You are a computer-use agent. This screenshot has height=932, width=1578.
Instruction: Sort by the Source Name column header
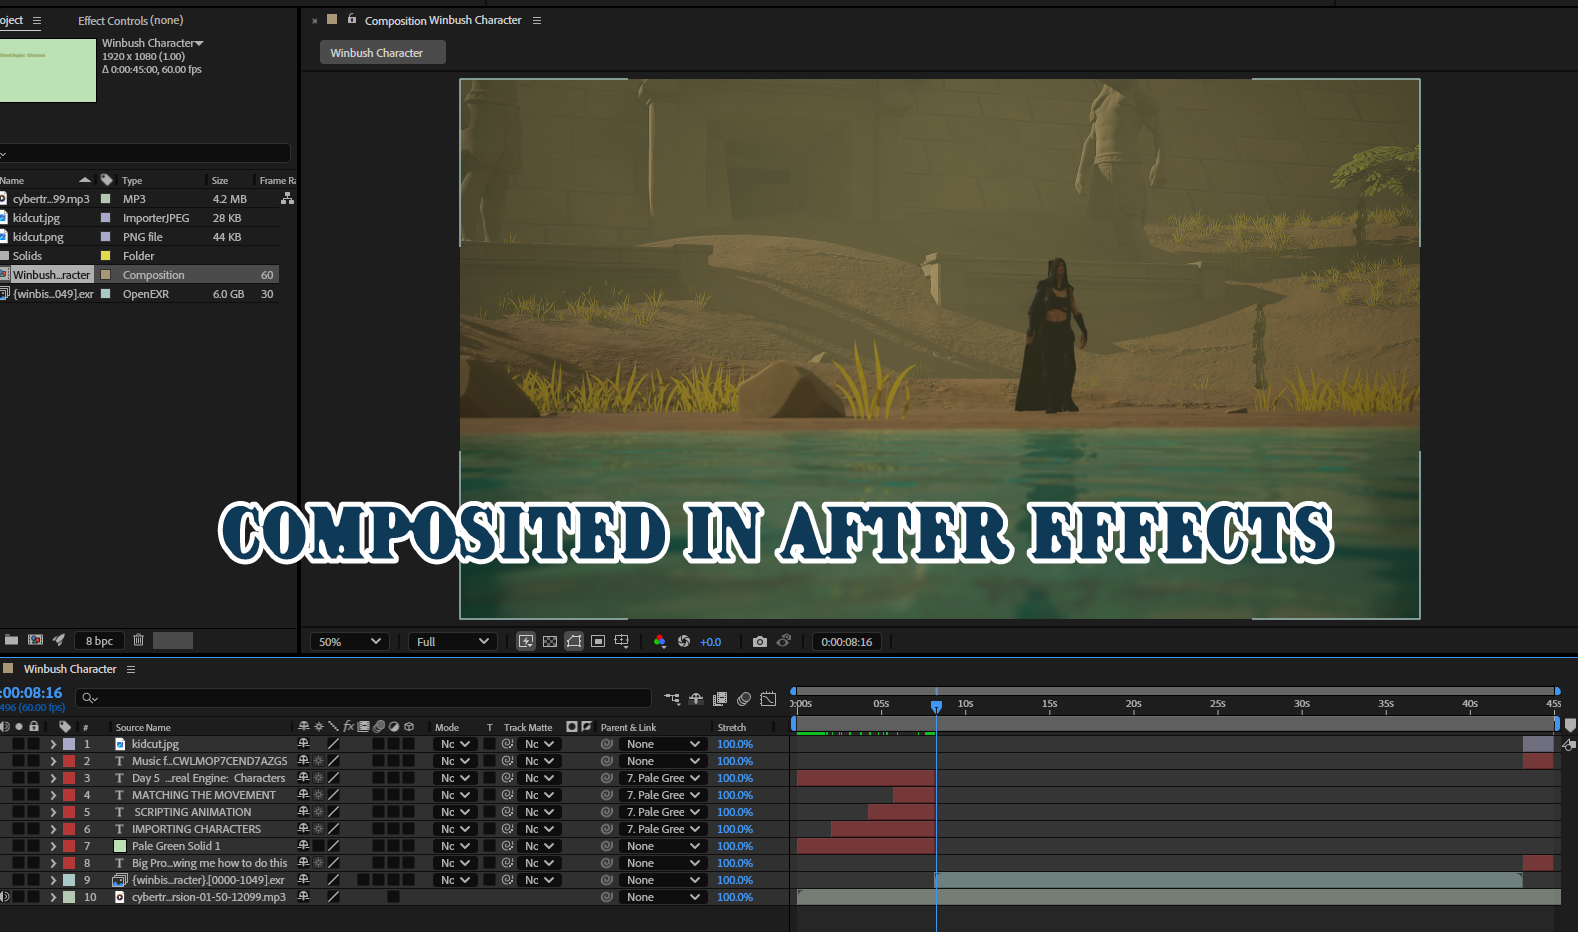click(143, 727)
